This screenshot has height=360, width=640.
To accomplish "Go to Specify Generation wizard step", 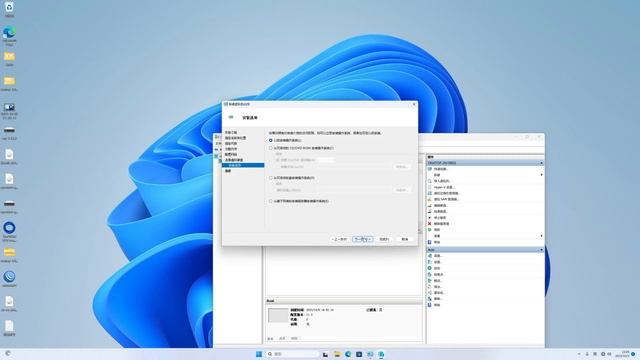I will click(231, 144).
